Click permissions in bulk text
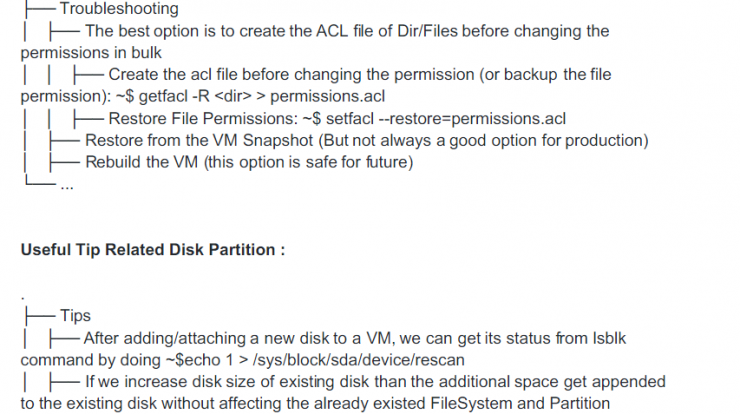This screenshot has width=740, height=414. coord(91,53)
